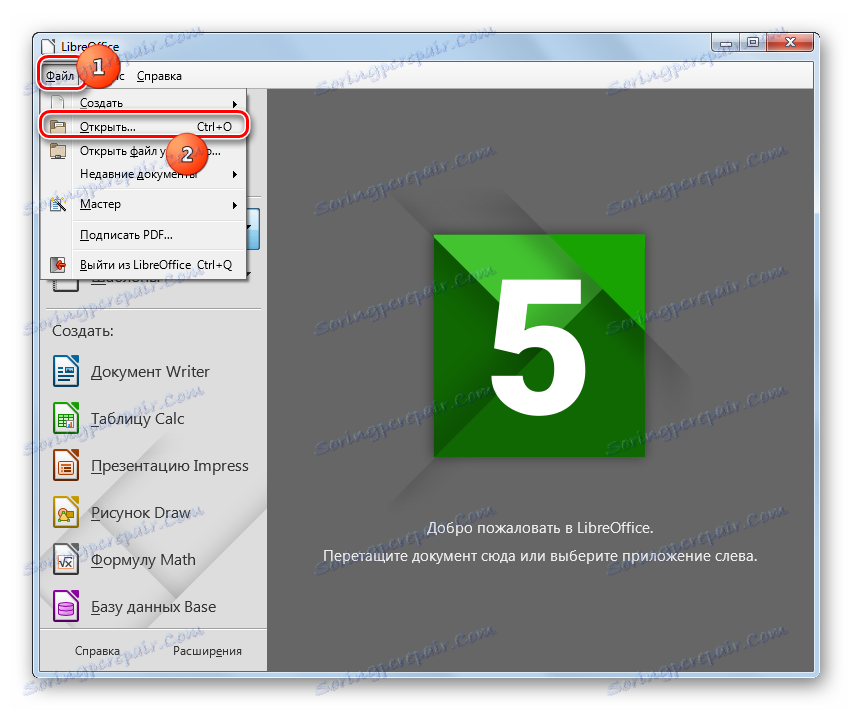Create a Формулу Math
Viewport: 853px width, 711px height.
143,560
